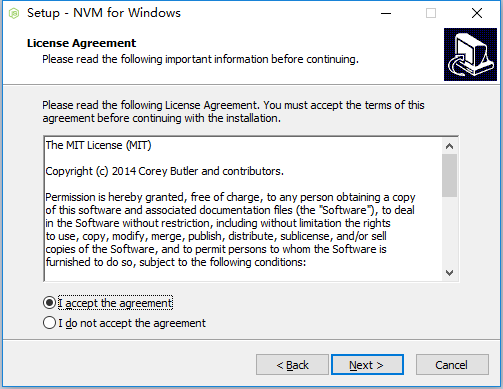The height and width of the screenshot is (389, 503).
Task: Click the 'I accept the agreement' label text
Action: [x=115, y=303]
